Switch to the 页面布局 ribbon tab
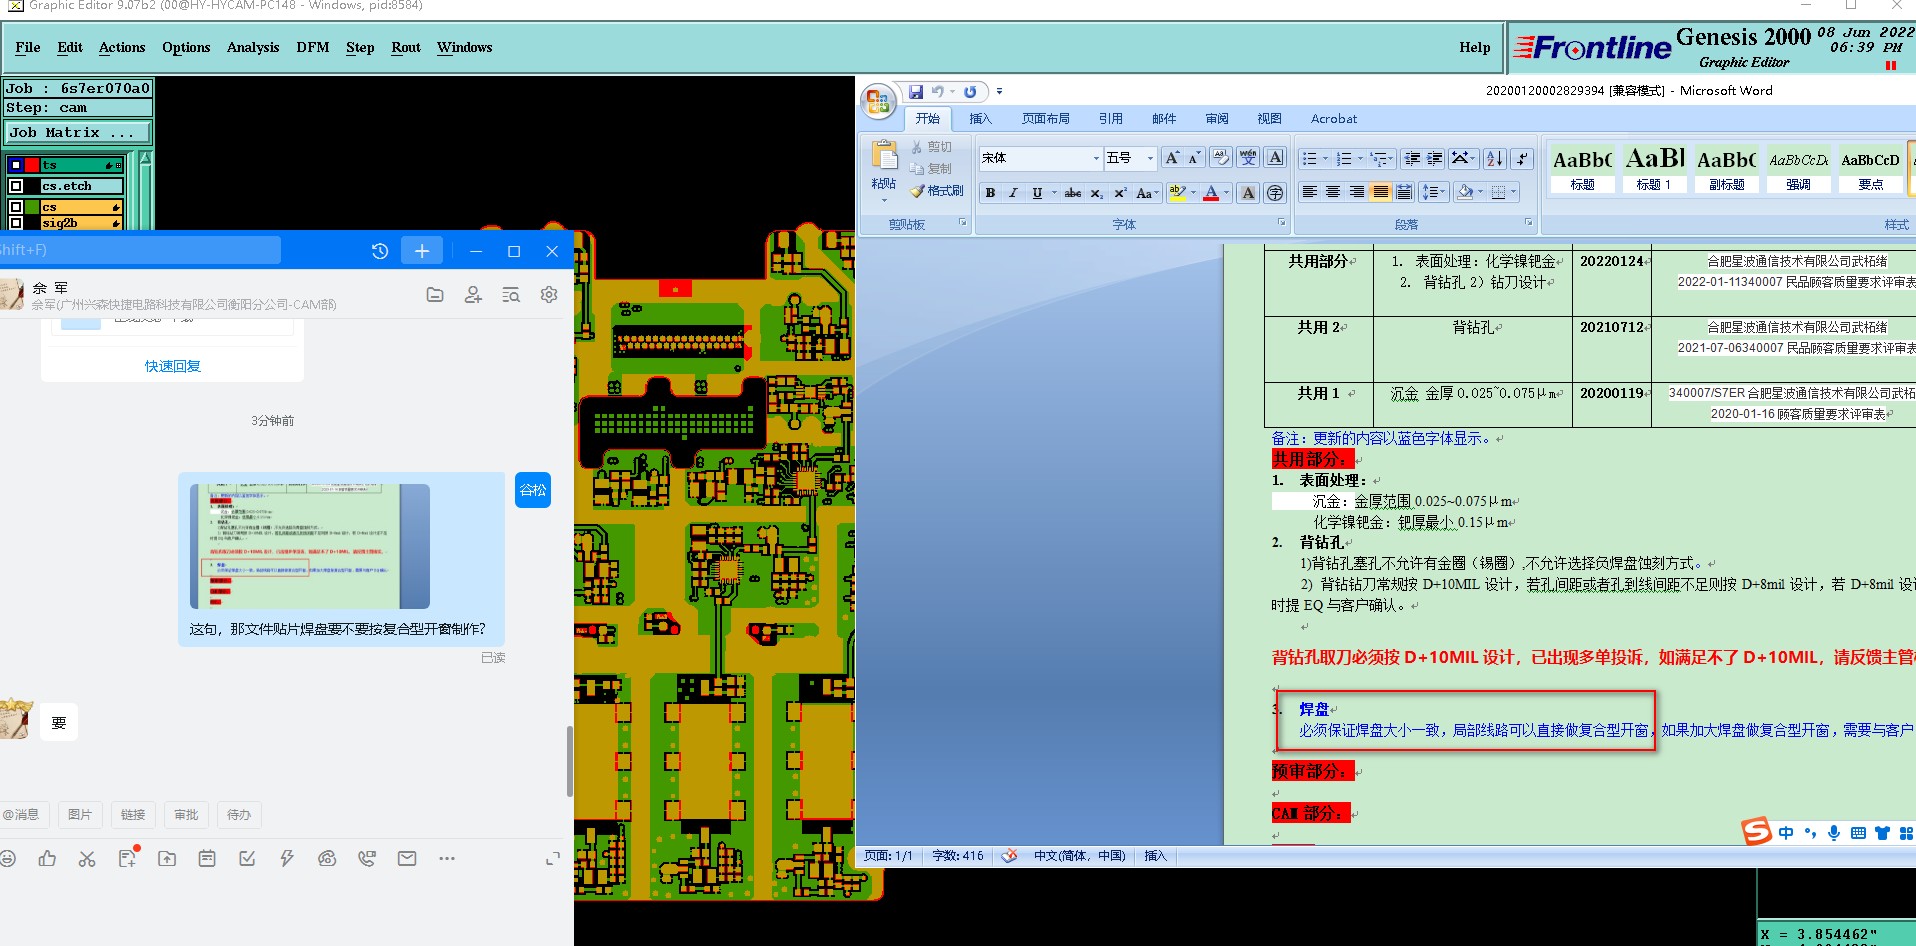1916x946 pixels. coord(1045,118)
